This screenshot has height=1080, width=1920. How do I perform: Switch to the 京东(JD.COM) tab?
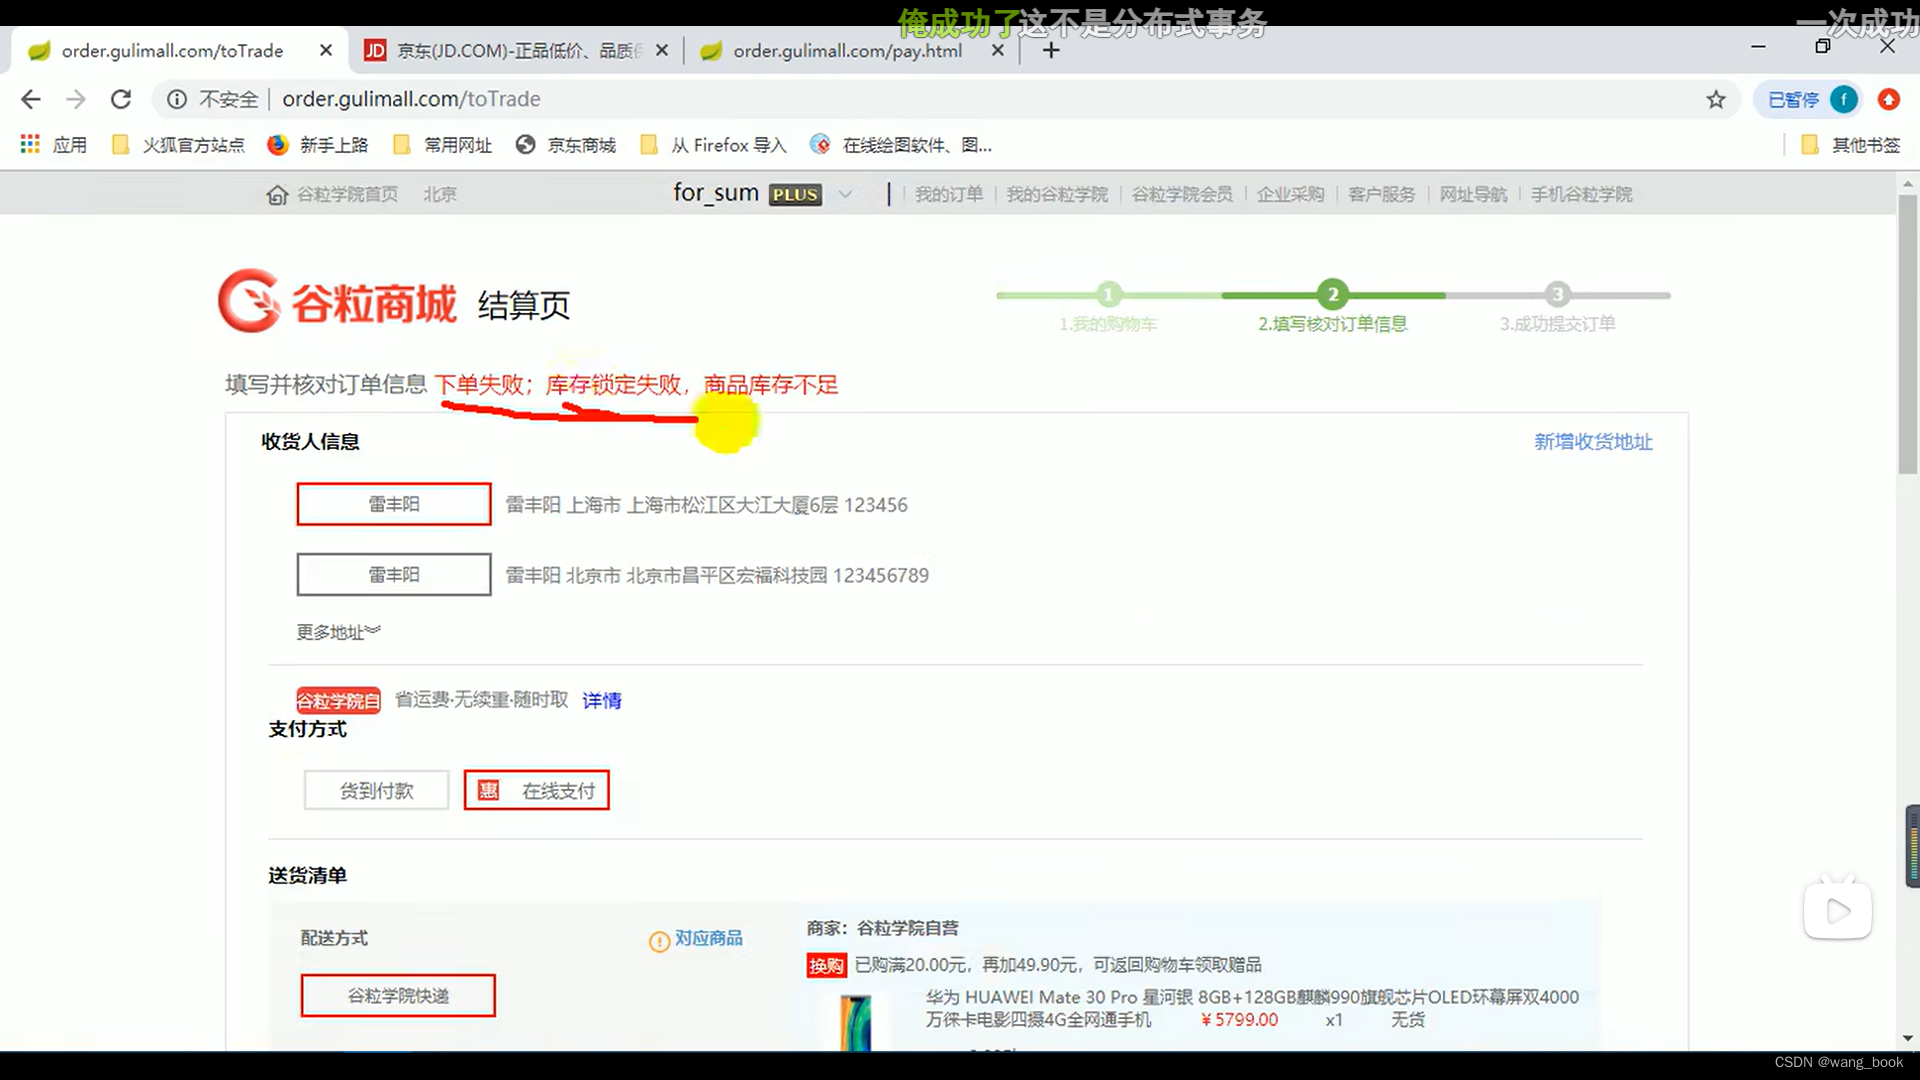point(515,50)
